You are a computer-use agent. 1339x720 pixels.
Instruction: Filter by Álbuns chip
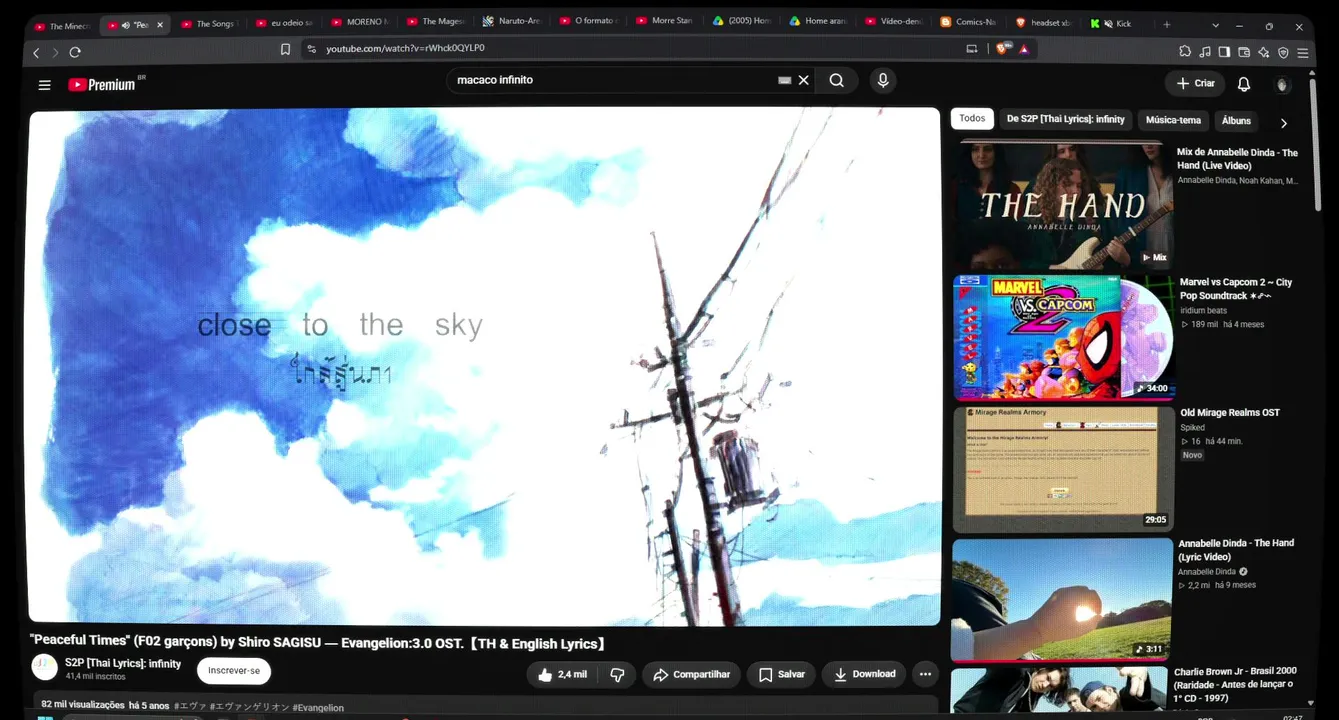pos(1236,121)
